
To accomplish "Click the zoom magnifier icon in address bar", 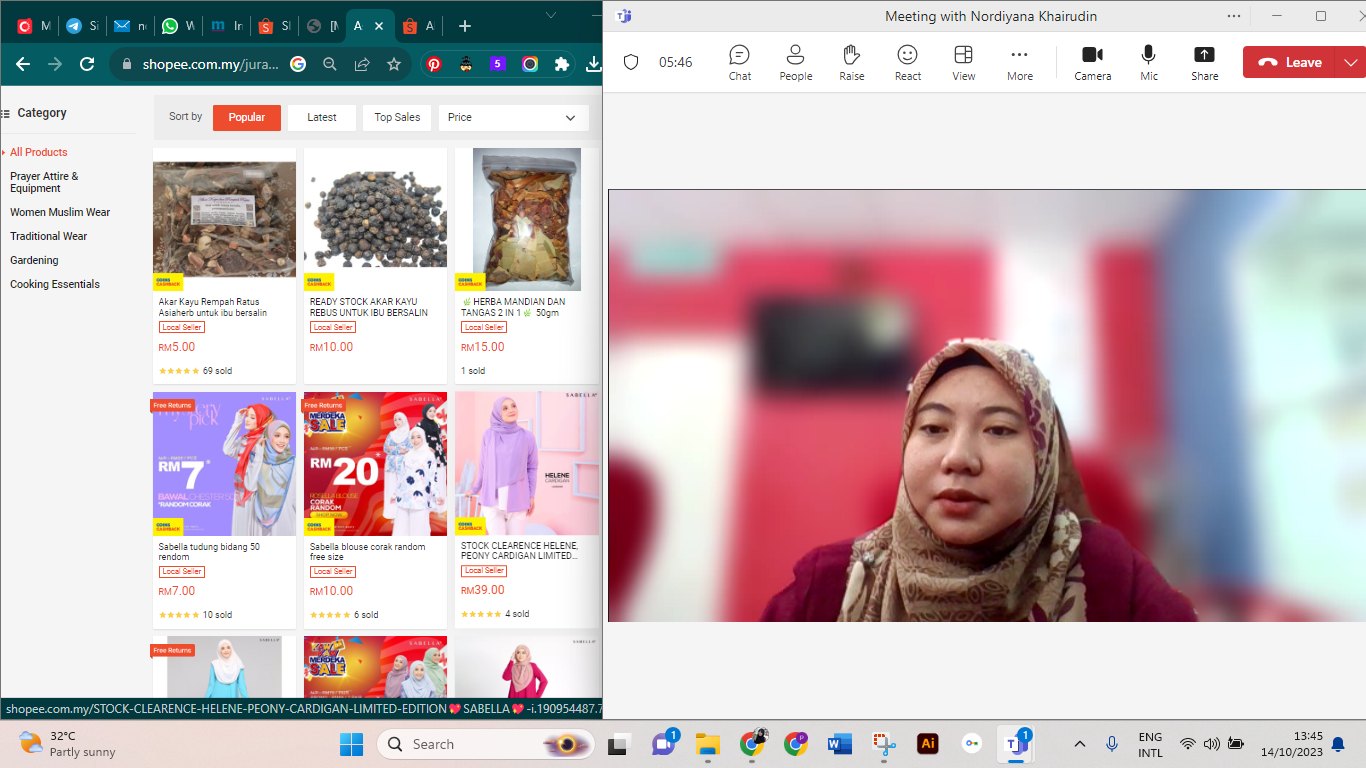I will click(330, 64).
